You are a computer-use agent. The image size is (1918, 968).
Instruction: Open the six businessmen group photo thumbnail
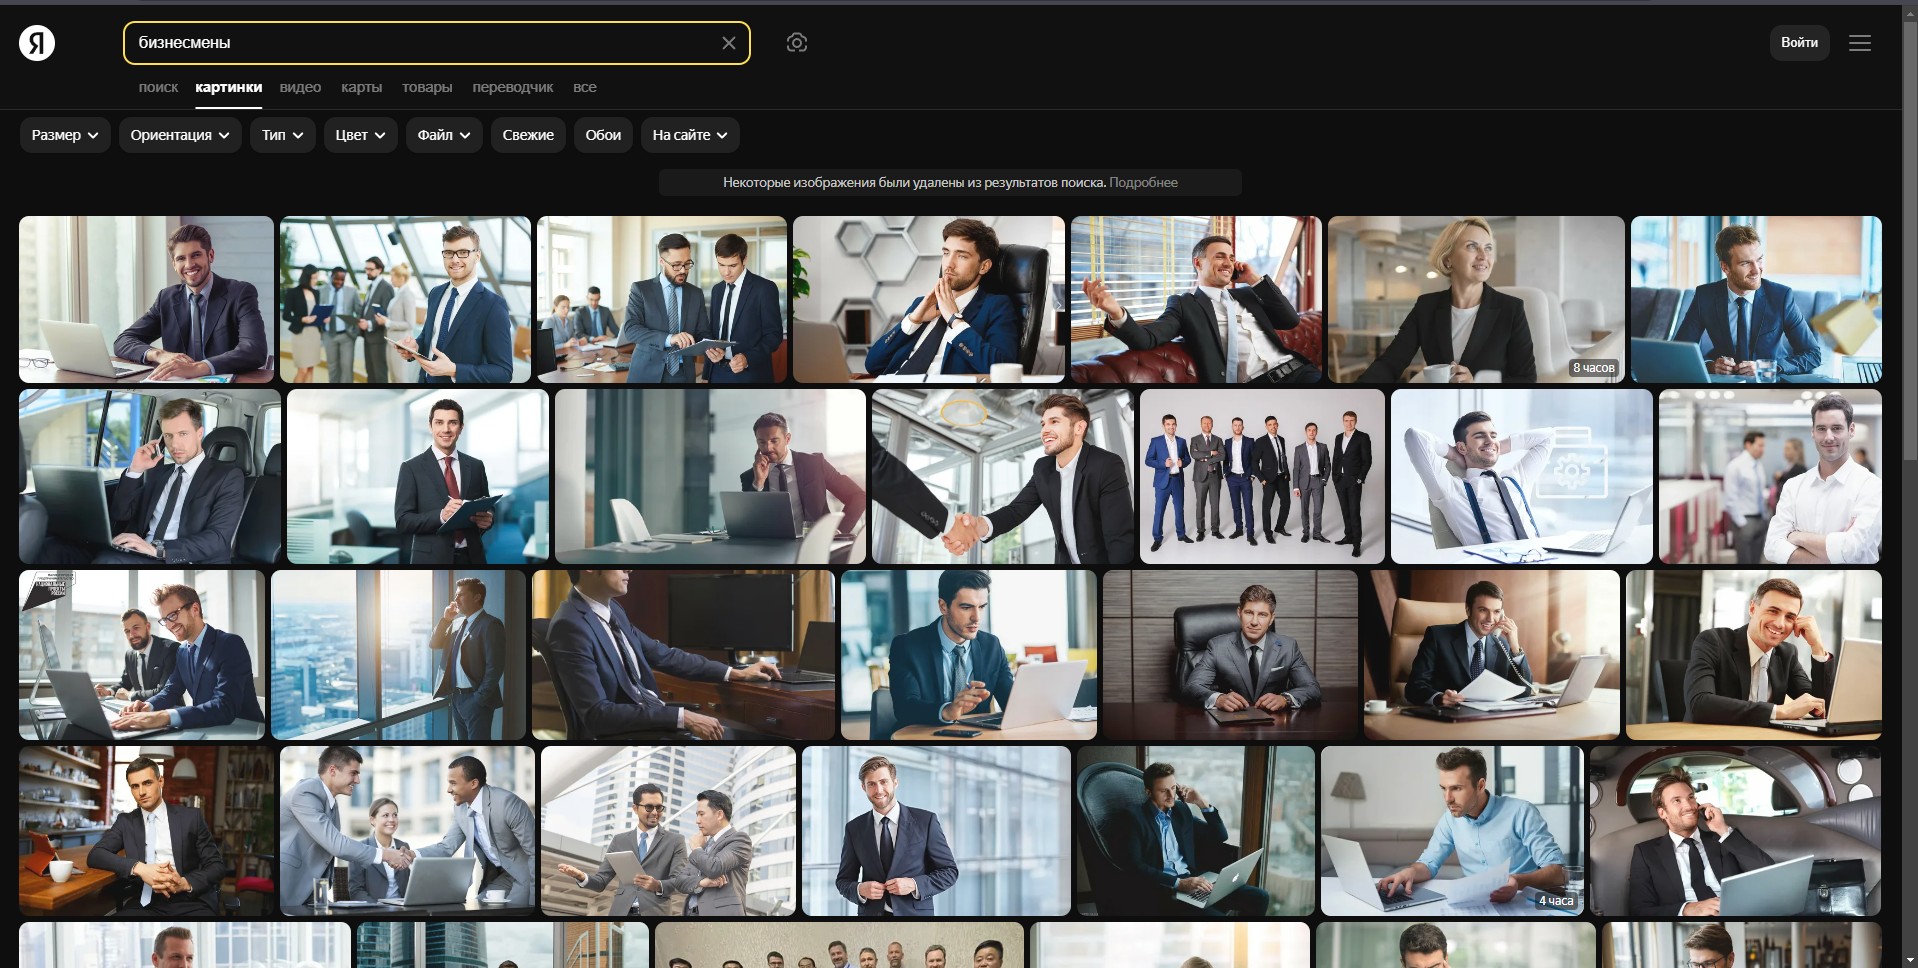(x=1262, y=477)
